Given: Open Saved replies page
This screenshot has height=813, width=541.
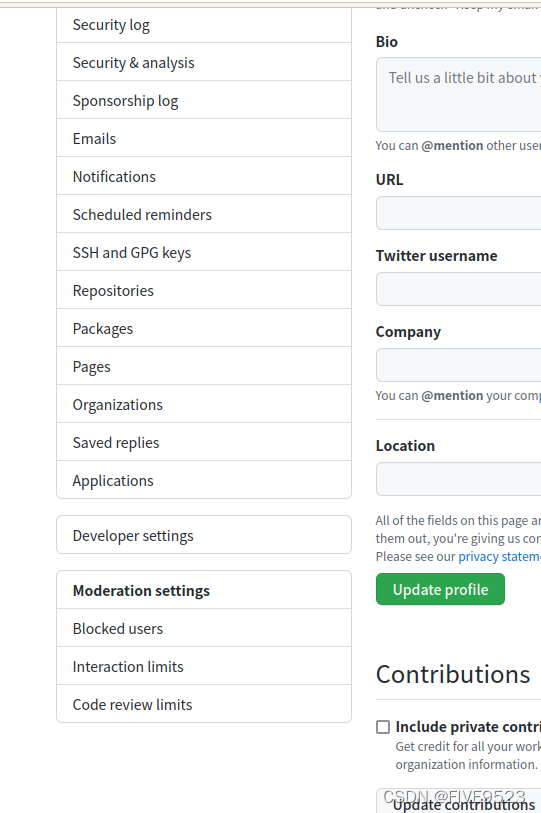Looking at the screenshot, I should 204,442.
